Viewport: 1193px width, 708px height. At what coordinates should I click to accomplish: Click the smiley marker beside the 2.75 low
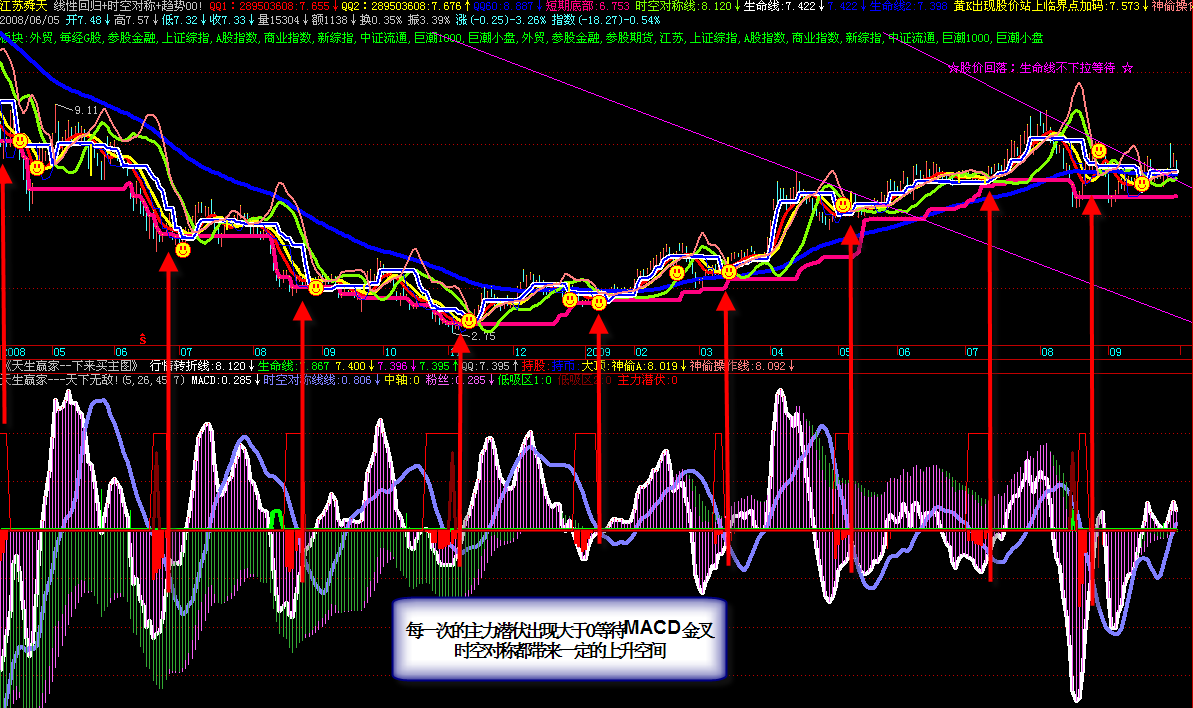pyautogui.click(x=469, y=321)
